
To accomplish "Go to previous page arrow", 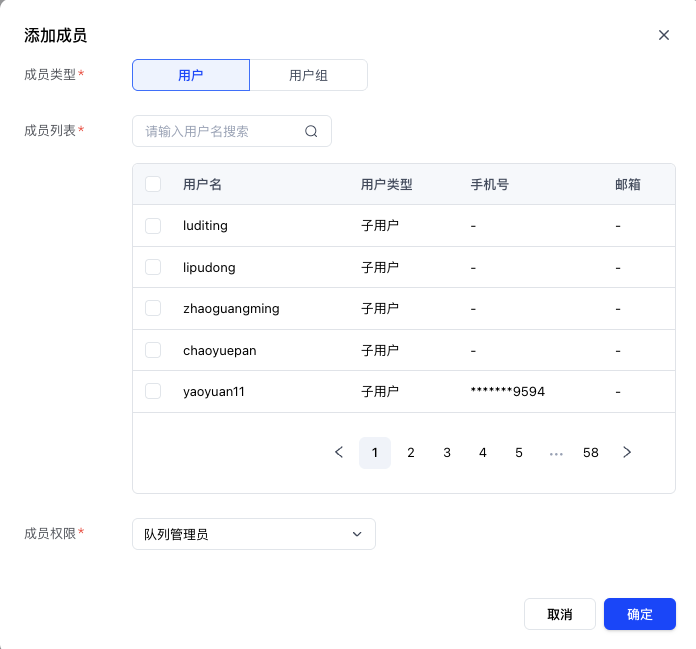I will tap(339, 452).
